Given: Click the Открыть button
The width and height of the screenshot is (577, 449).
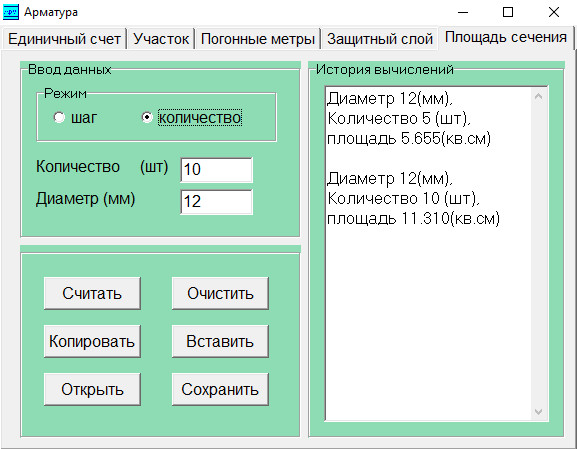Looking at the screenshot, I should (x=92, y=389).
